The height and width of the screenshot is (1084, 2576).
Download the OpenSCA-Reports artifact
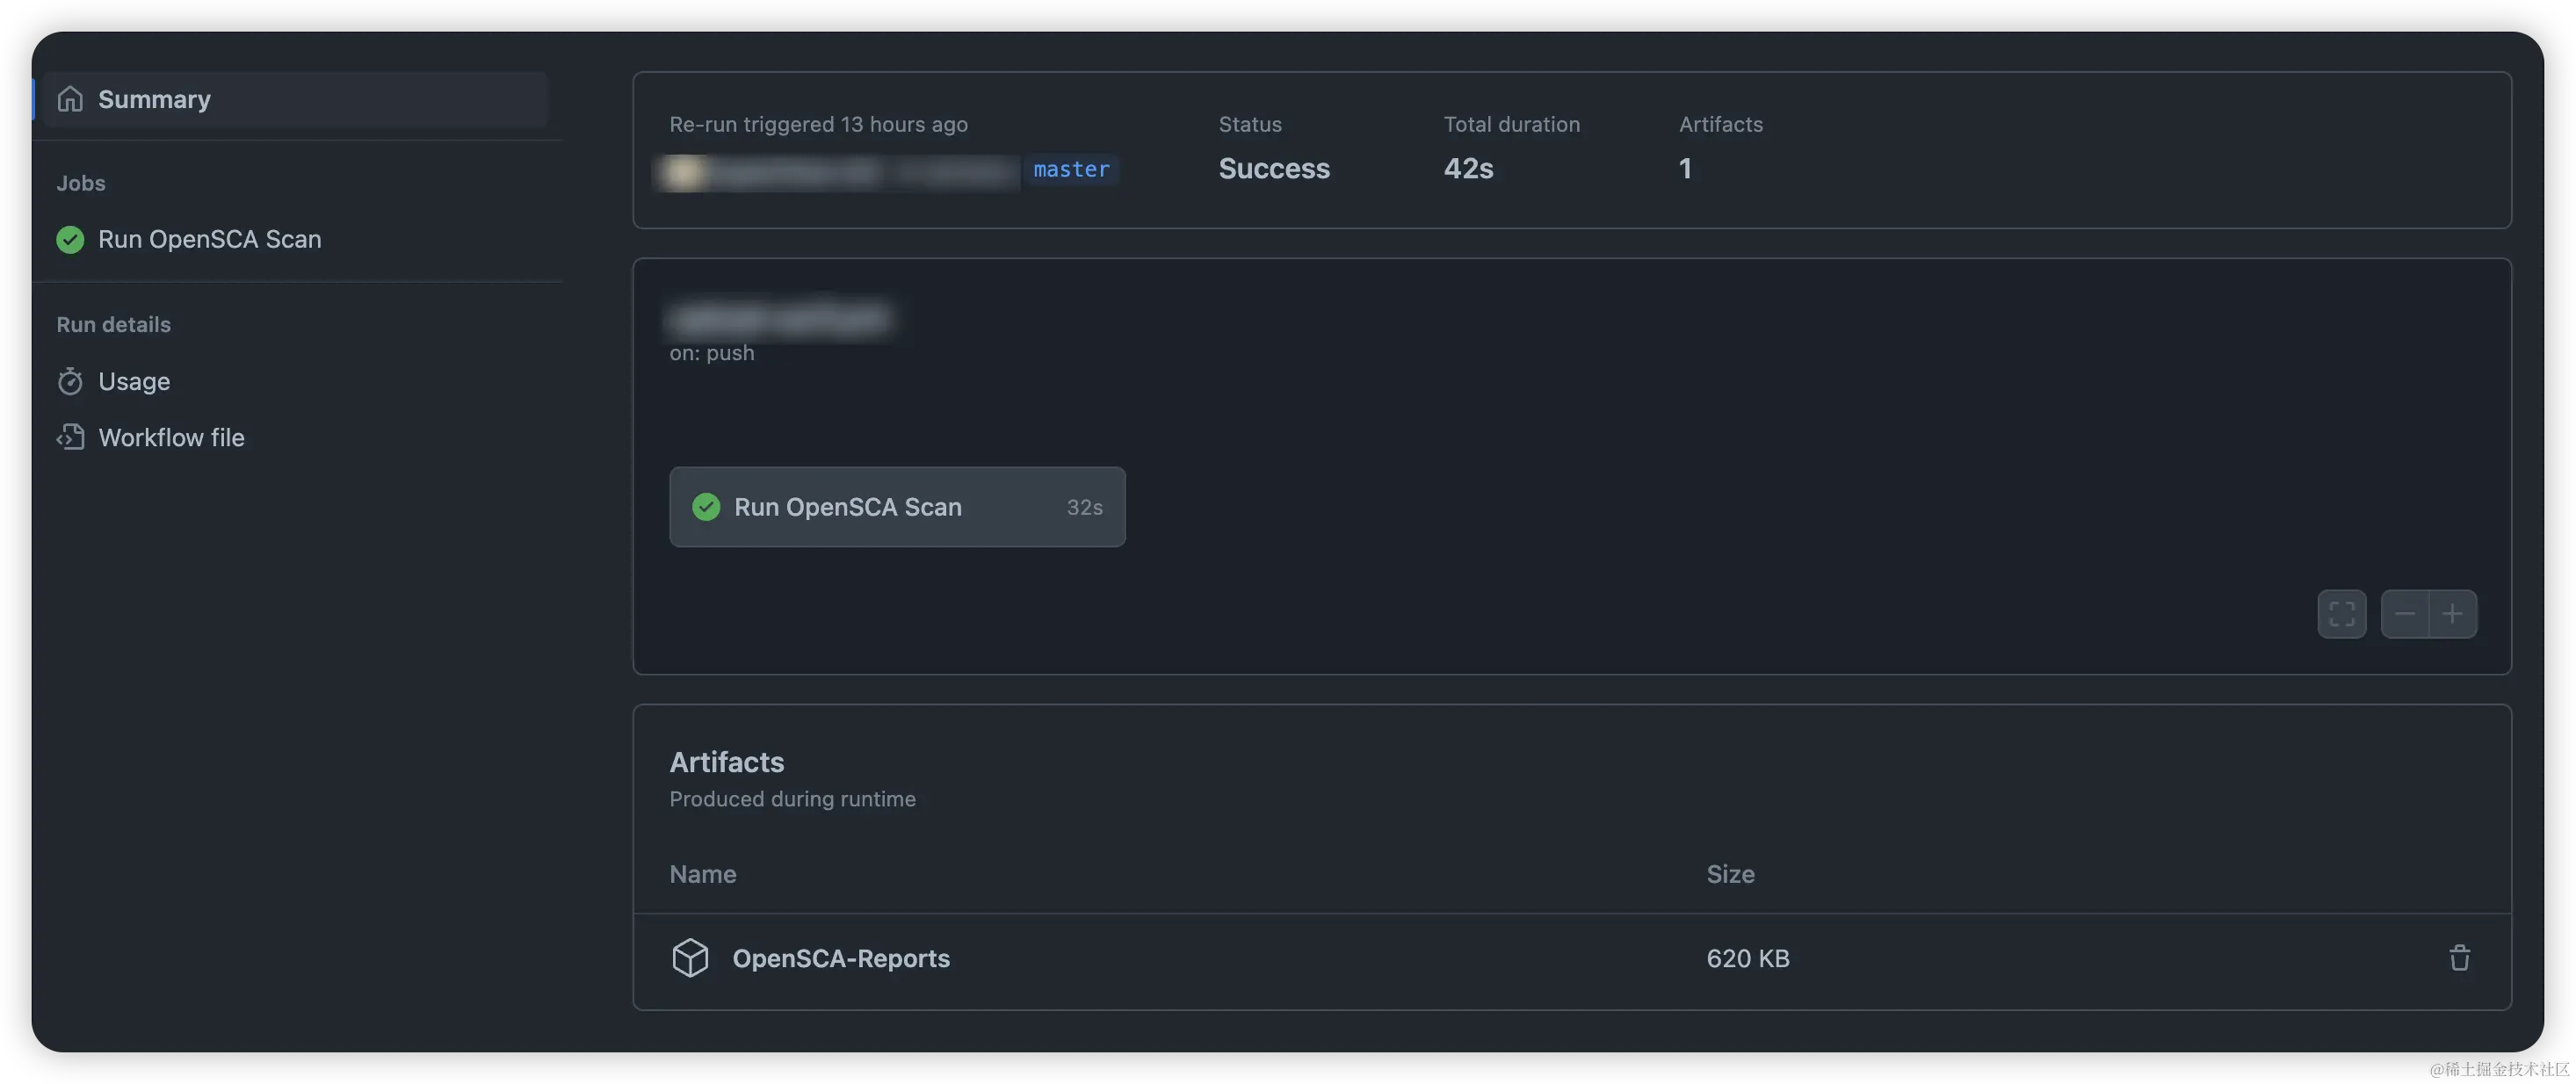(x=841, y=958)
